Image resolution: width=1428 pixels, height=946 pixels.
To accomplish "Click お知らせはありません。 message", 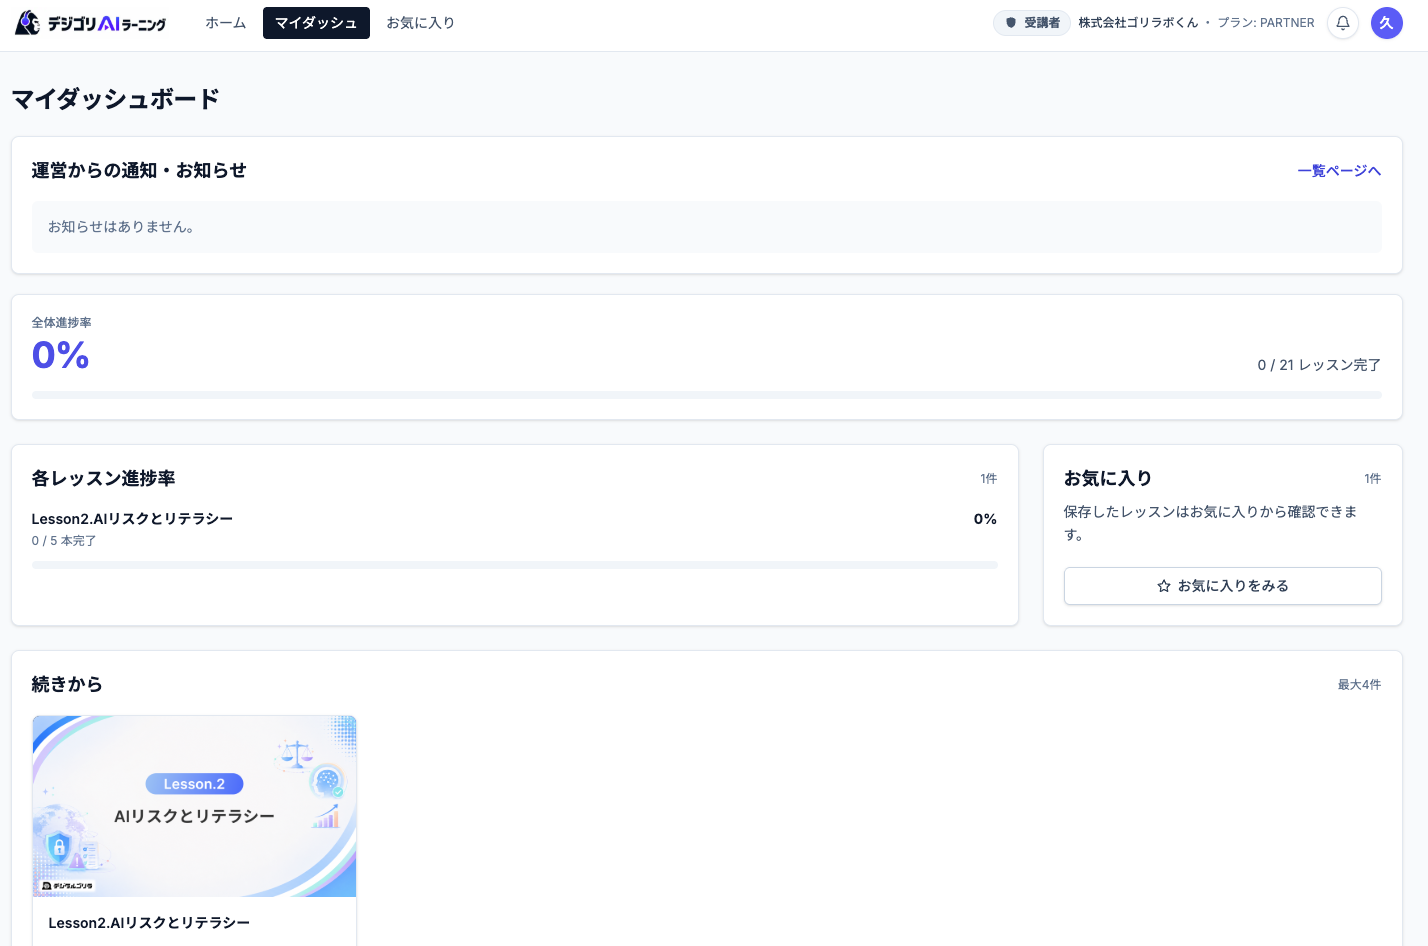I will coord(121,227).
